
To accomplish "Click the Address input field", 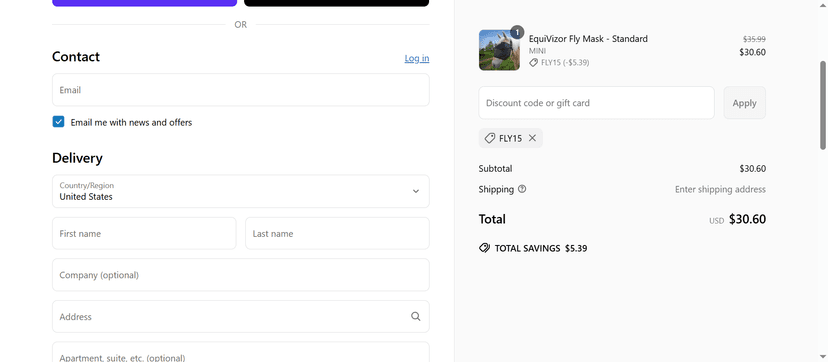I will tap(241, 317).
